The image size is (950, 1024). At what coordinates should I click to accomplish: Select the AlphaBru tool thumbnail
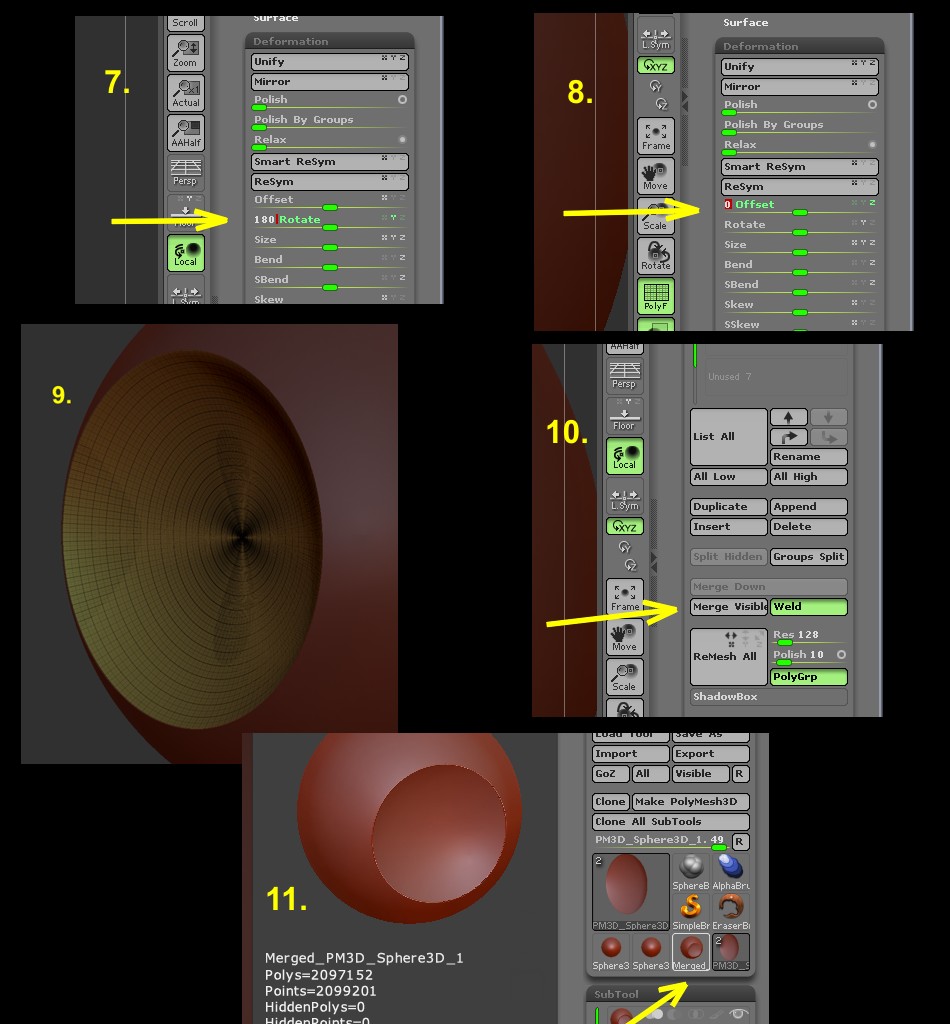coord(731,872)
